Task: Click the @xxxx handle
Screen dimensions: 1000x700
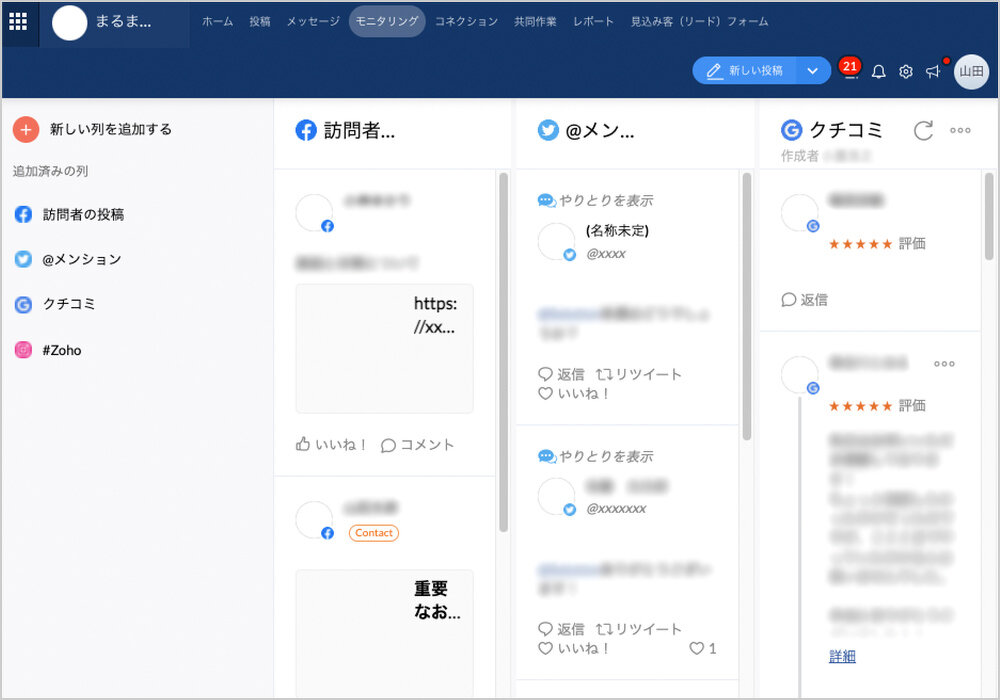Action: point(606,254)
